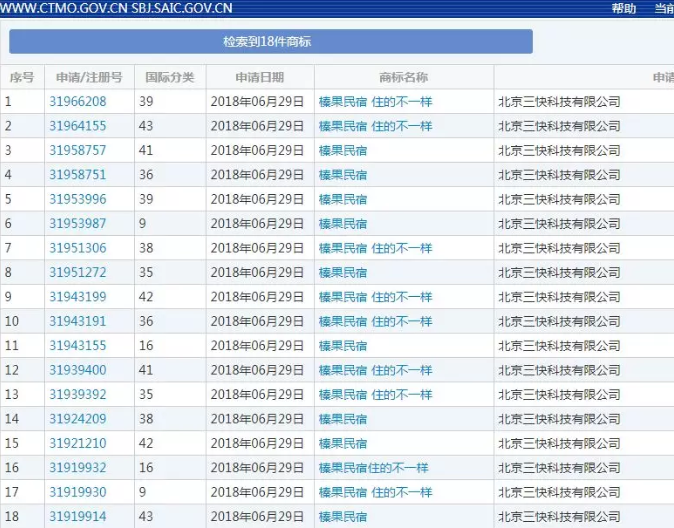Open 榛果民宿 trademark name in row 3
This screenshot has height=528, width=674.
tap(343, 150)
